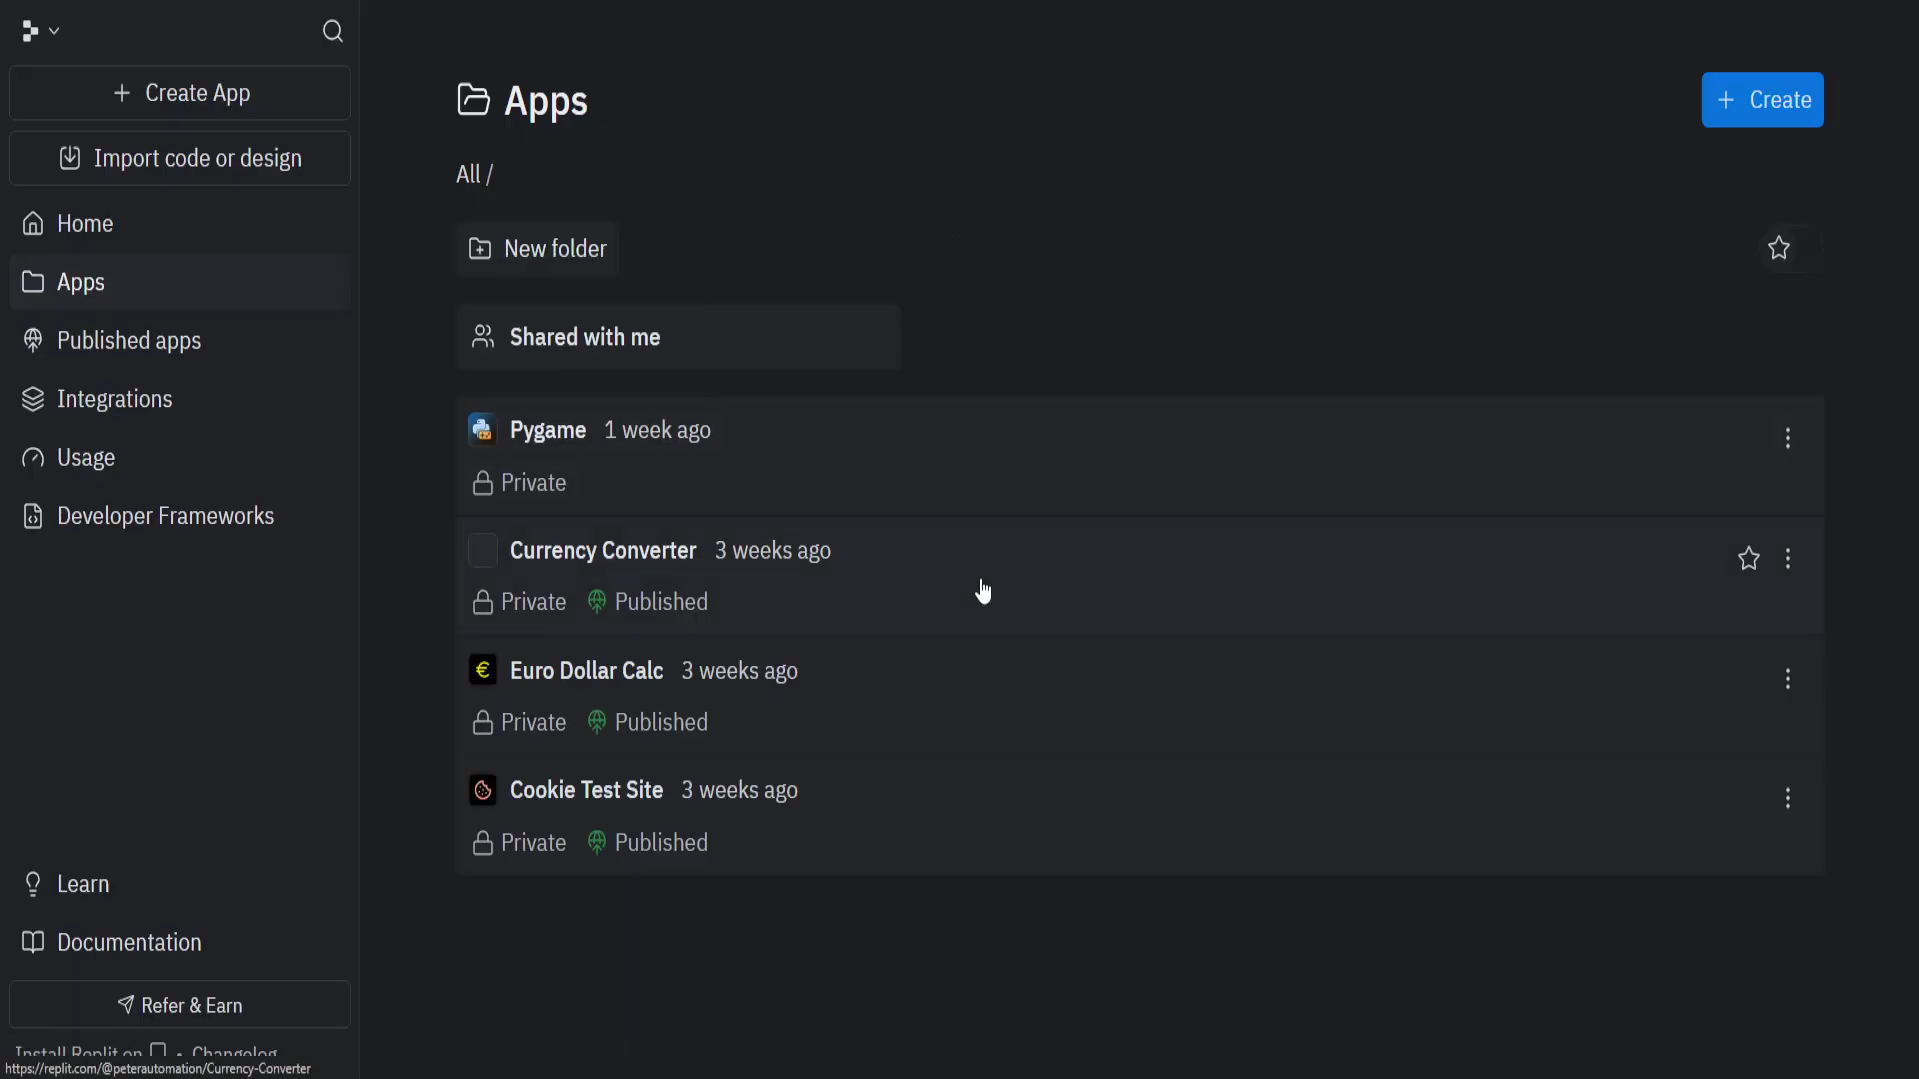Open the Usage sidebar page

click(x=85, y=458)
